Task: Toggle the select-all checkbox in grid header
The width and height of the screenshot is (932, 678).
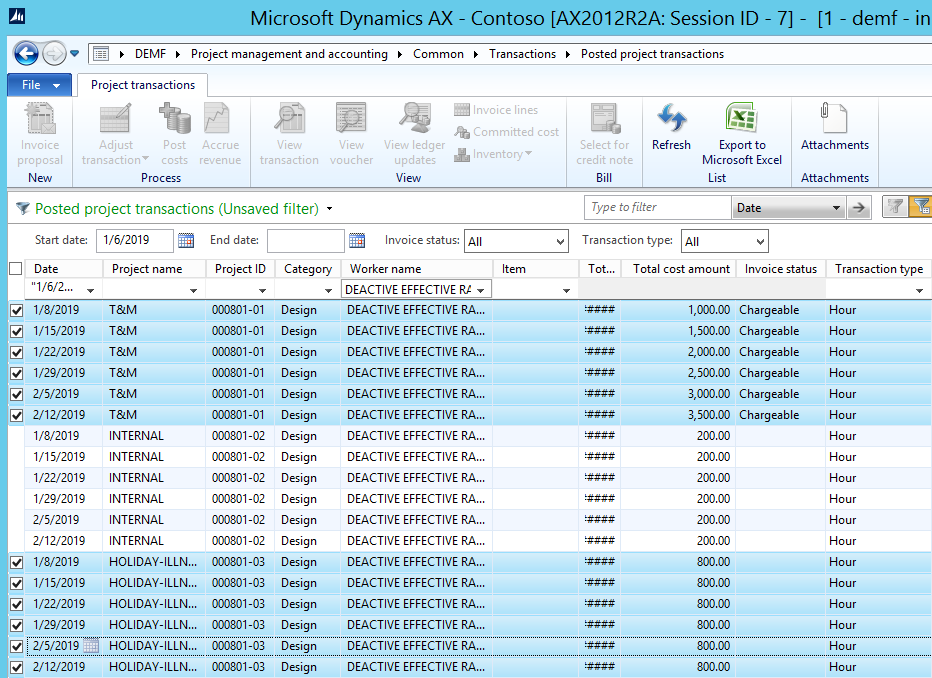Action: point(15,268)
